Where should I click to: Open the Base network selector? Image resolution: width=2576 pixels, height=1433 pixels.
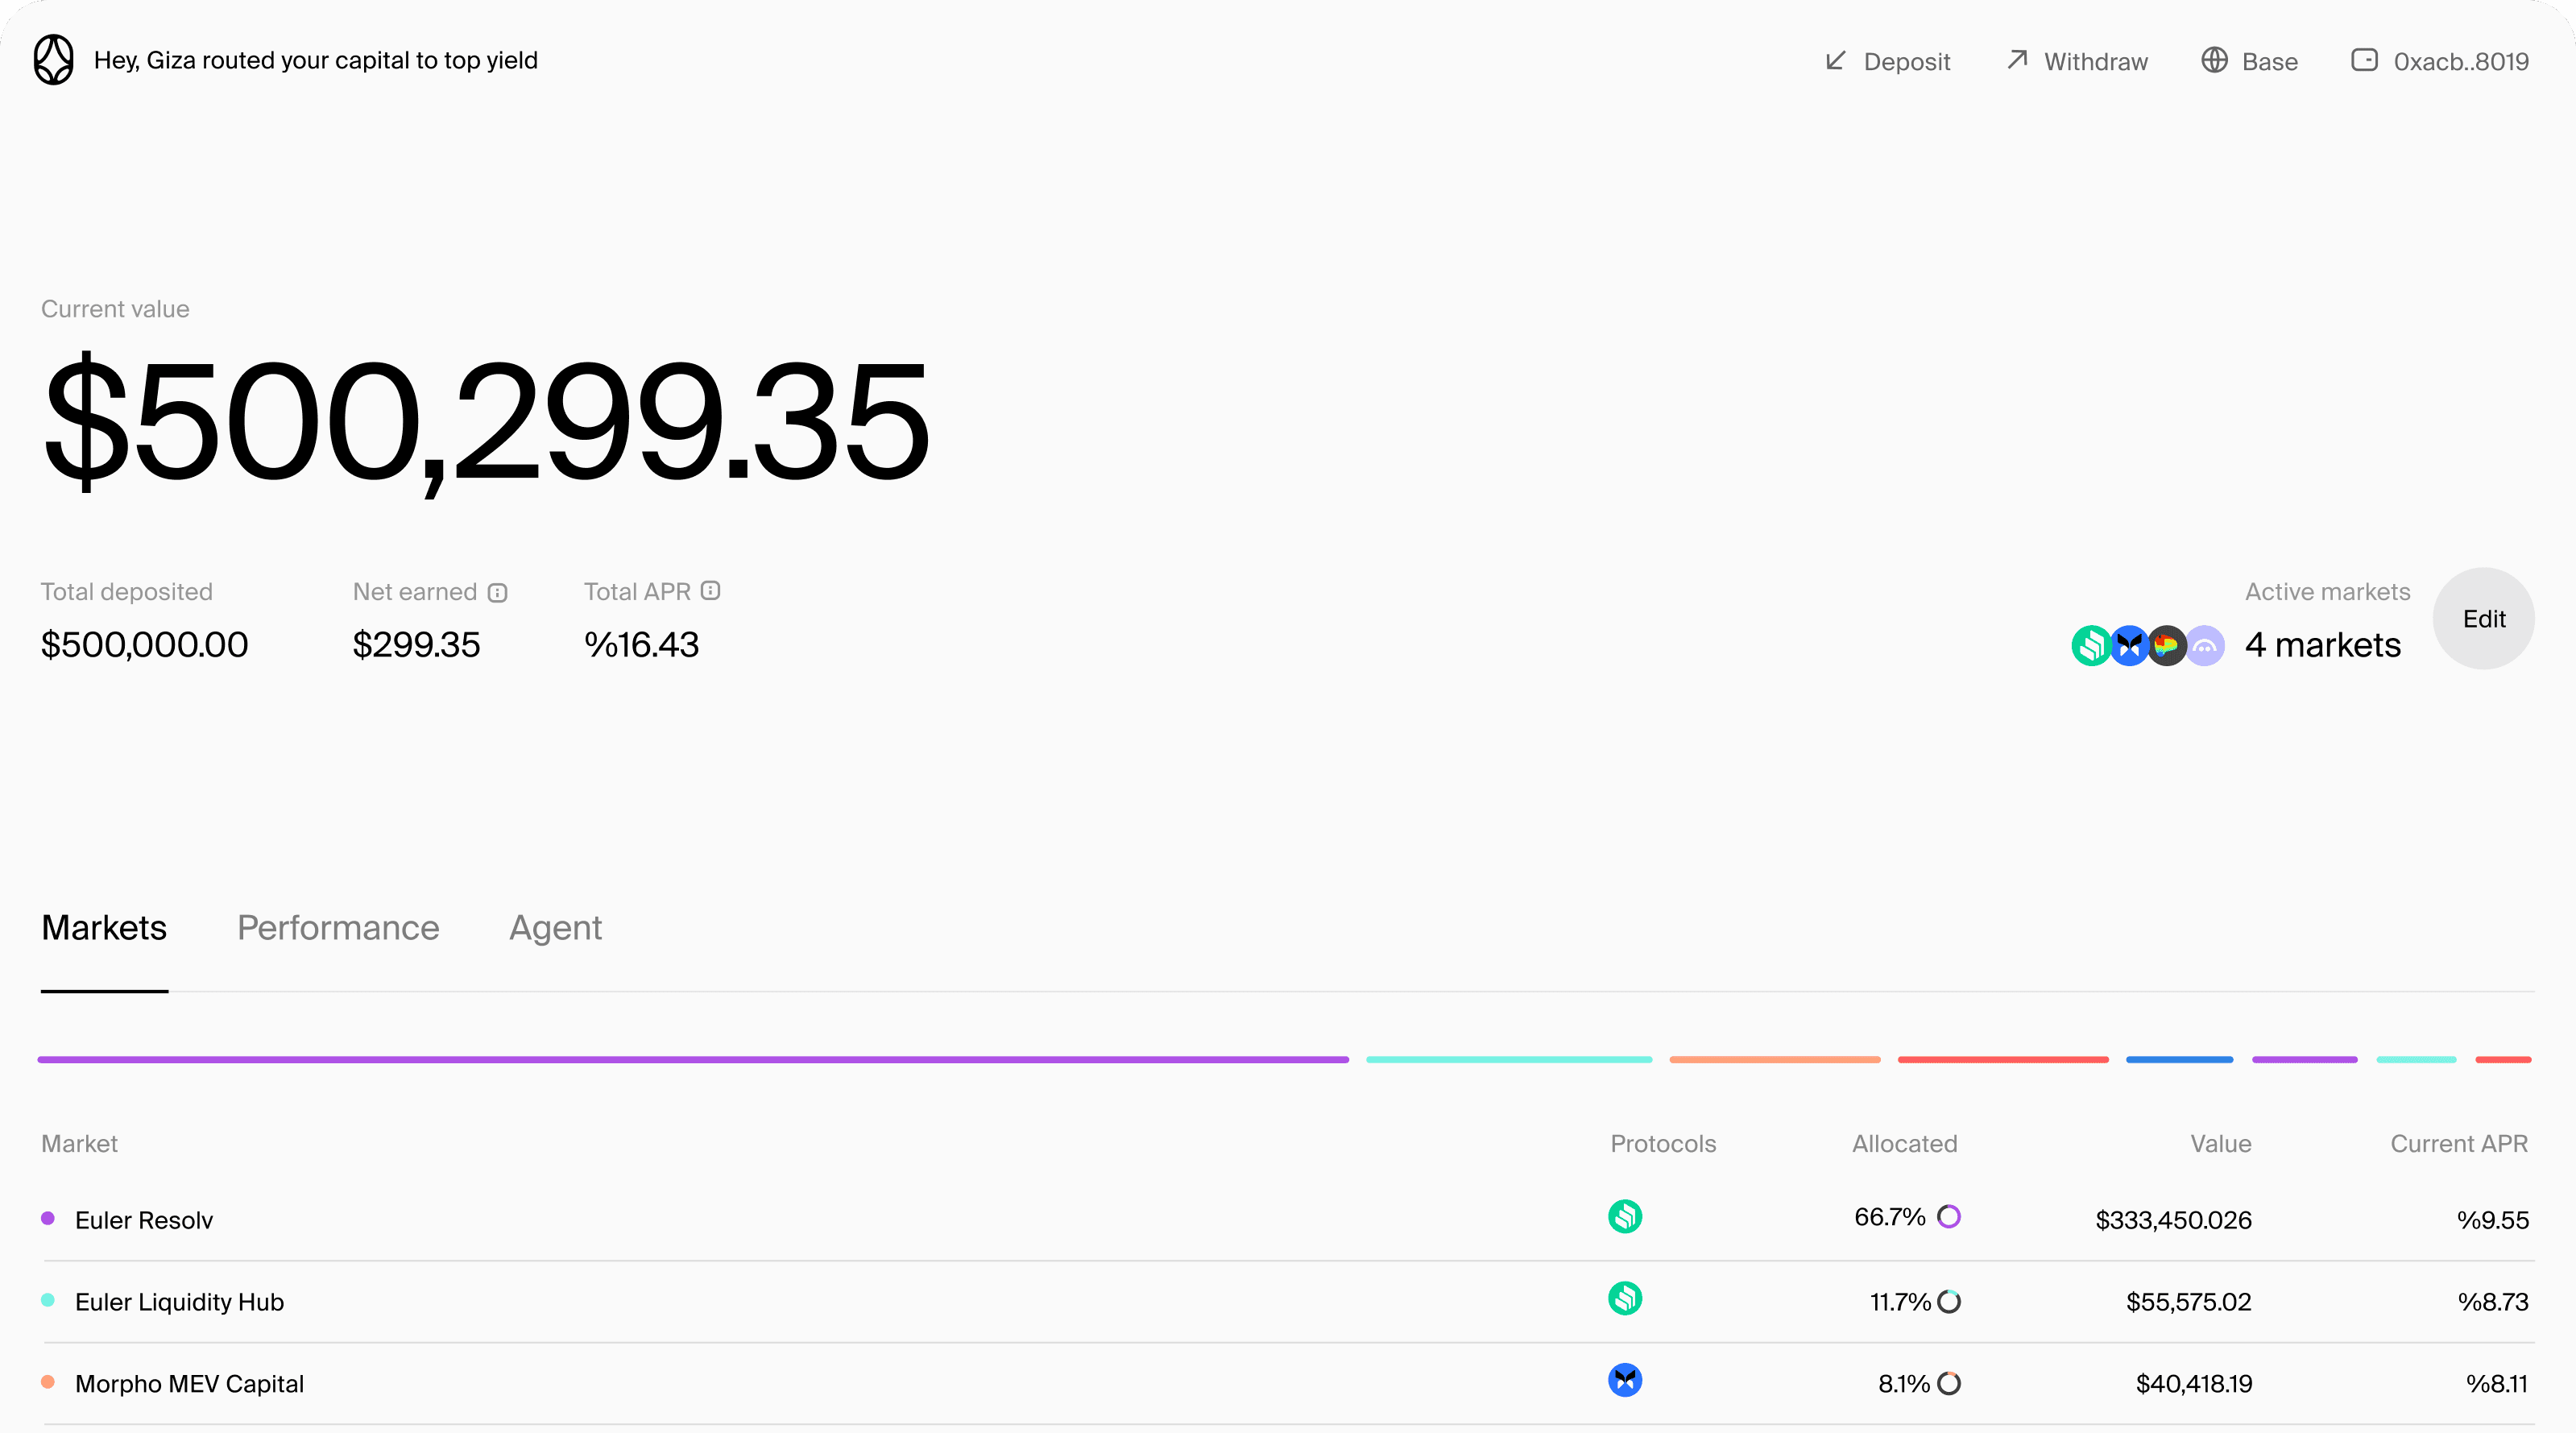tap(2249, 61)
